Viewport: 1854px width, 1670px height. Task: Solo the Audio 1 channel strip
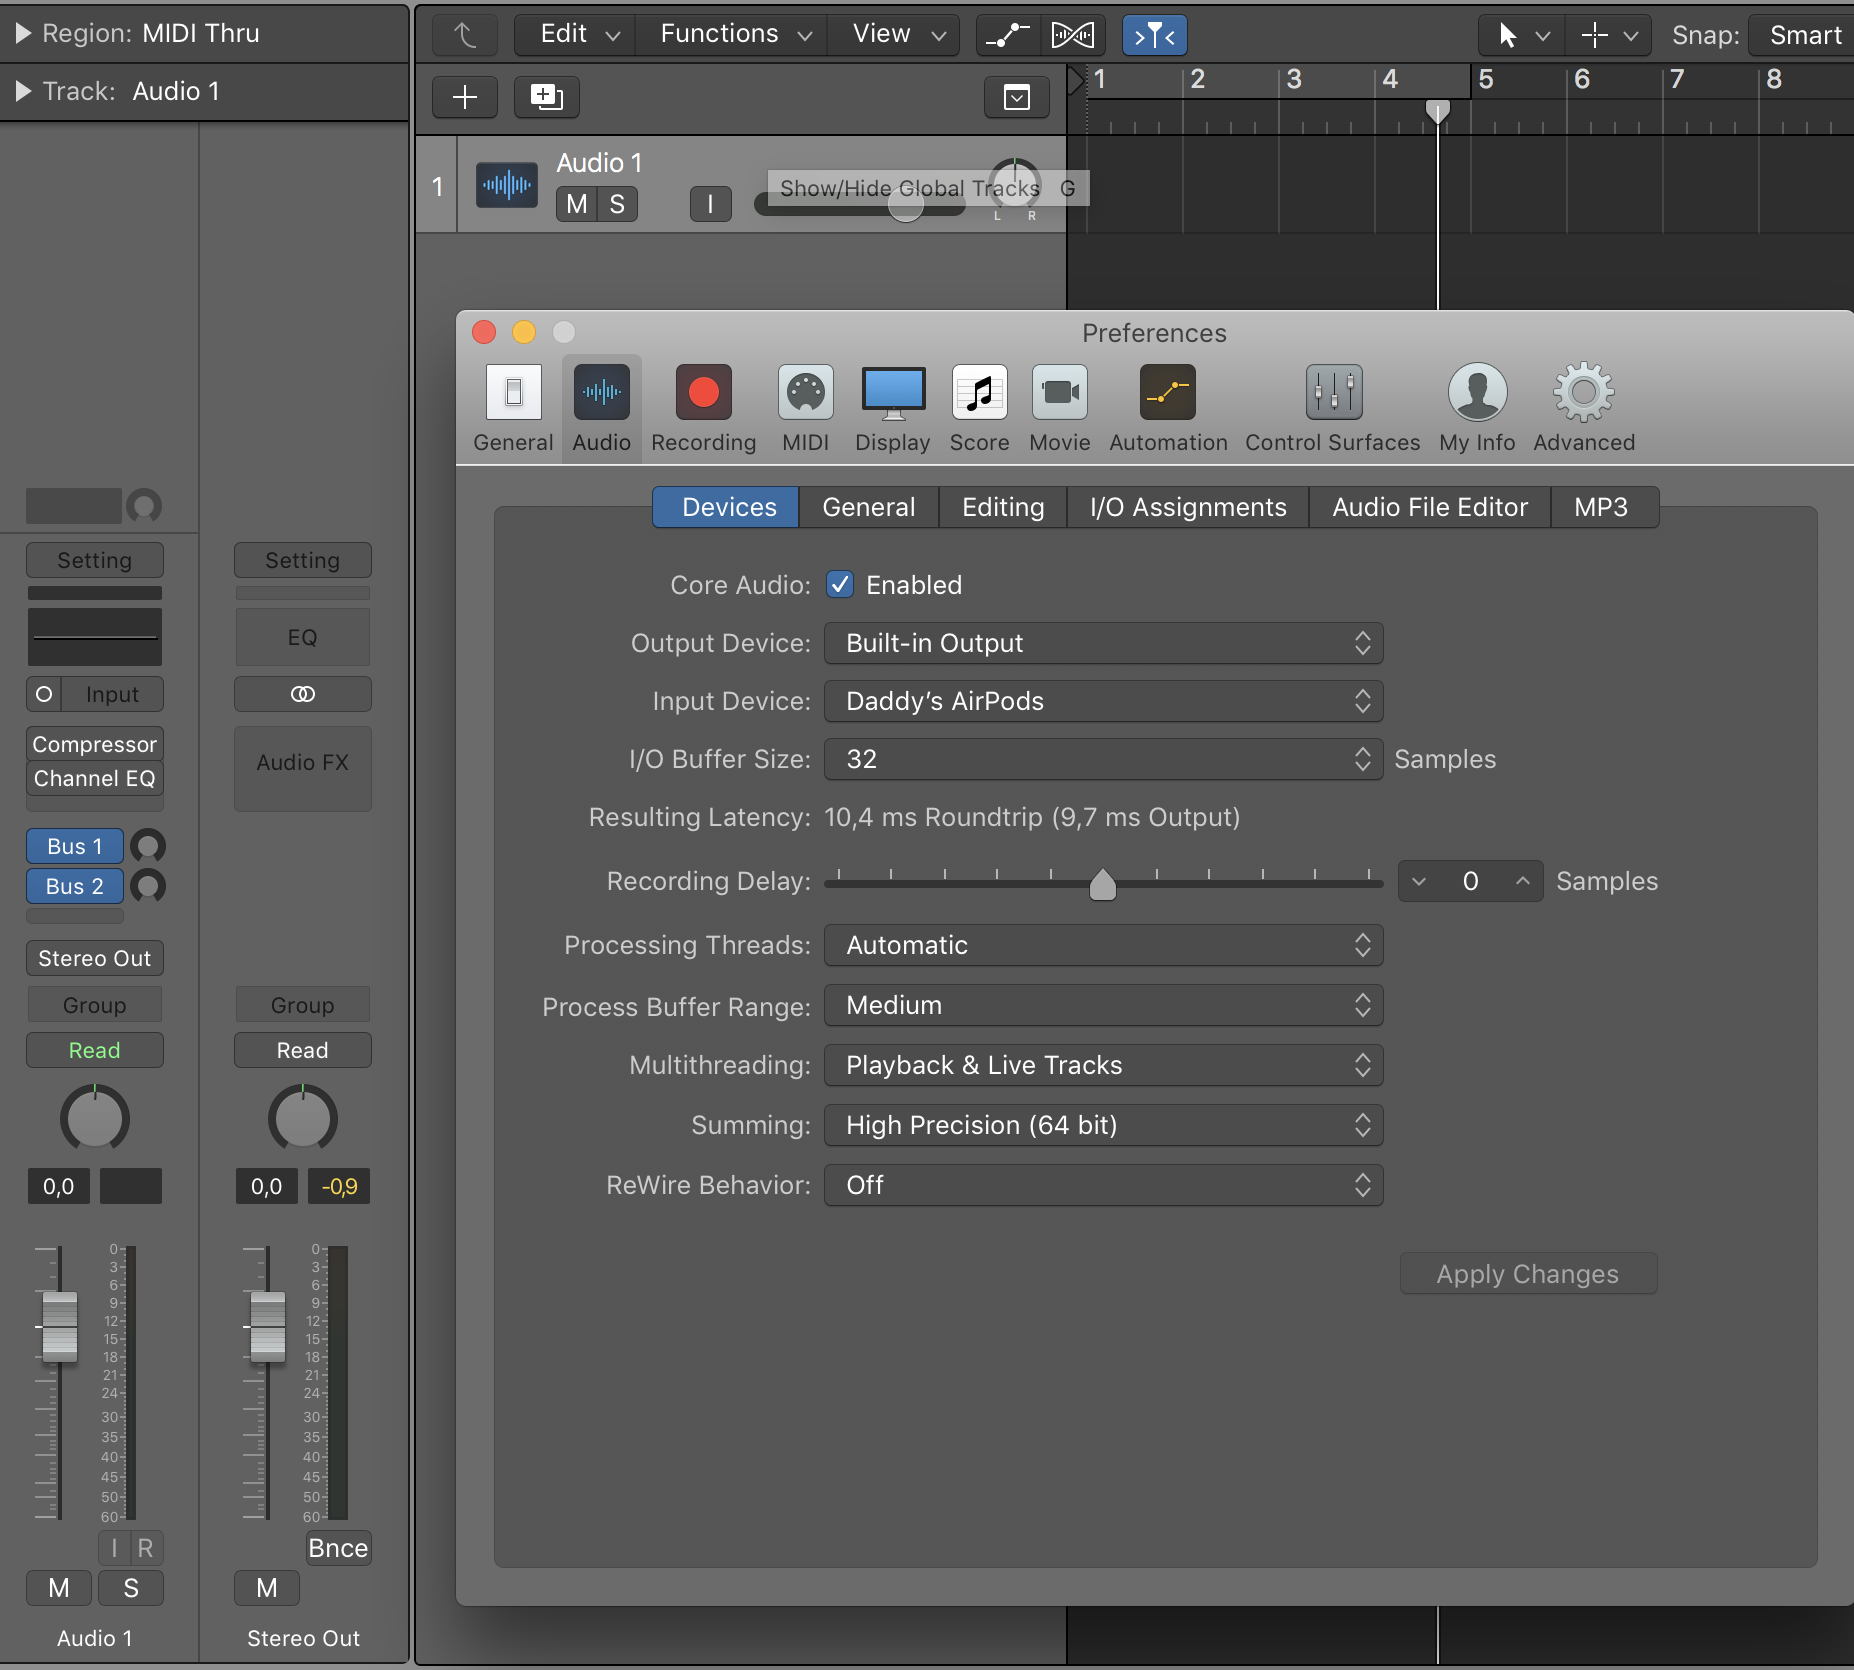click(131, 1588)
